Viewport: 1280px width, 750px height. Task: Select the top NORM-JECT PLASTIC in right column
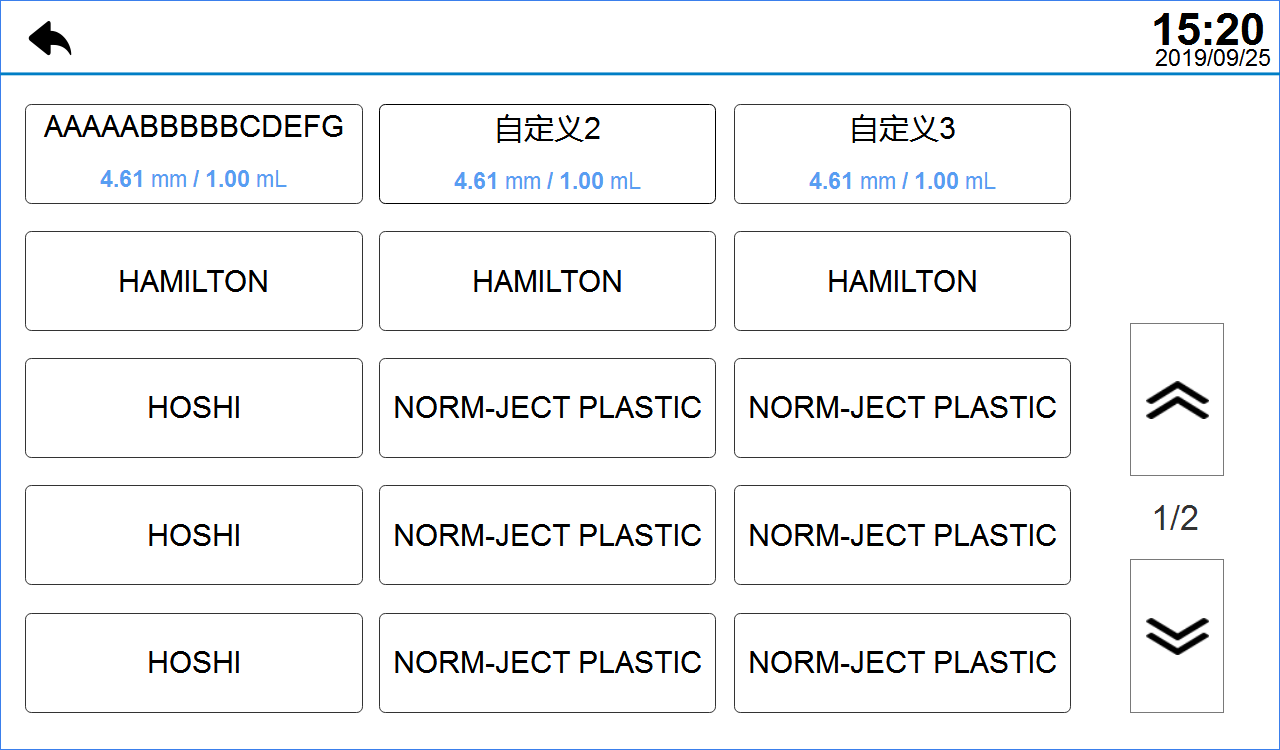coord(902,408)
